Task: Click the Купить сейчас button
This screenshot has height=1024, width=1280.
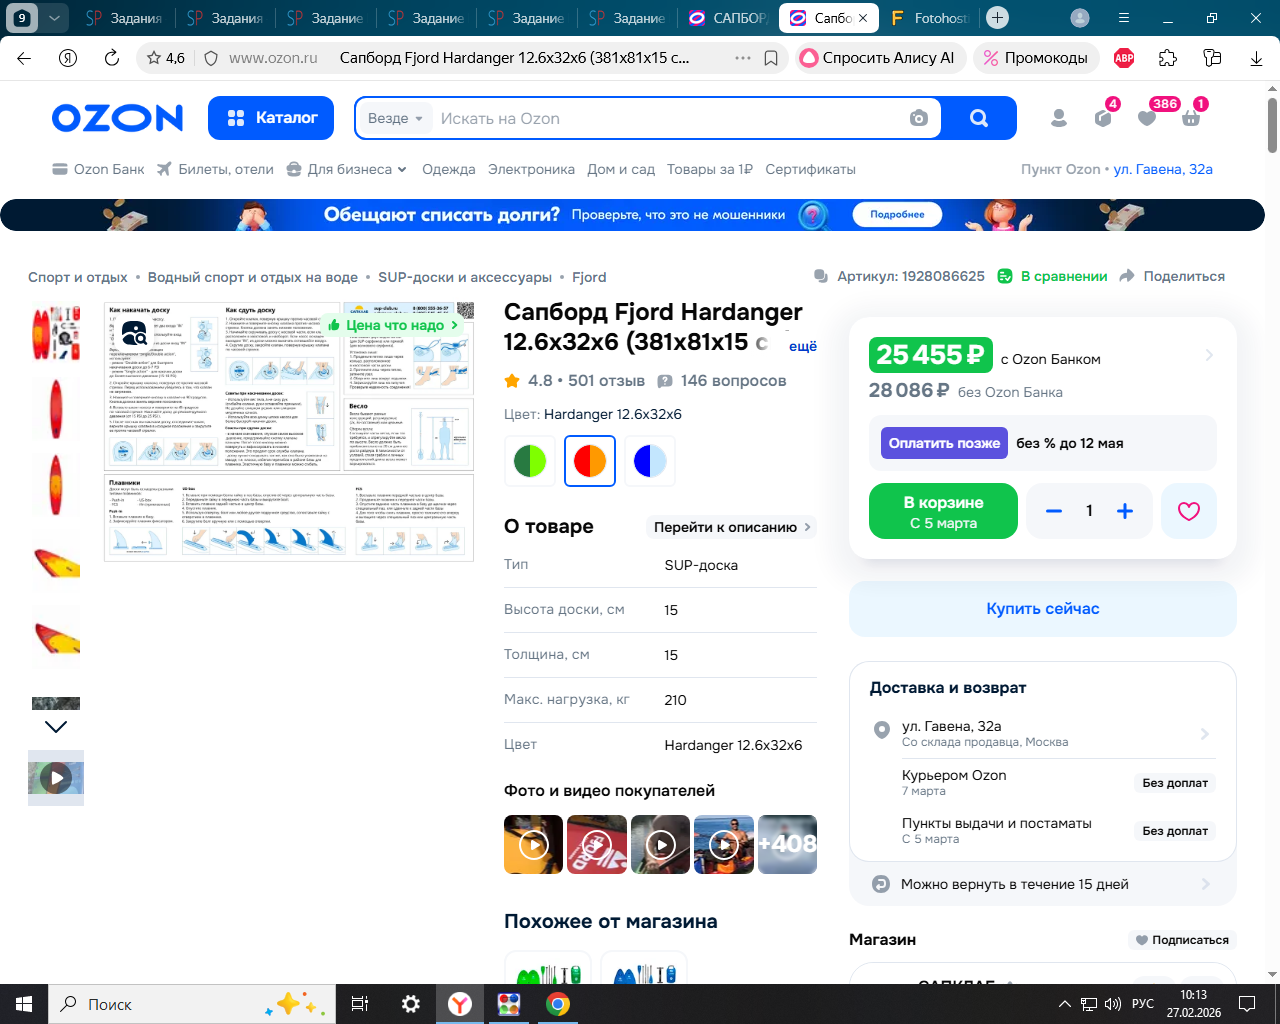Action: [x=1042, y=609]
